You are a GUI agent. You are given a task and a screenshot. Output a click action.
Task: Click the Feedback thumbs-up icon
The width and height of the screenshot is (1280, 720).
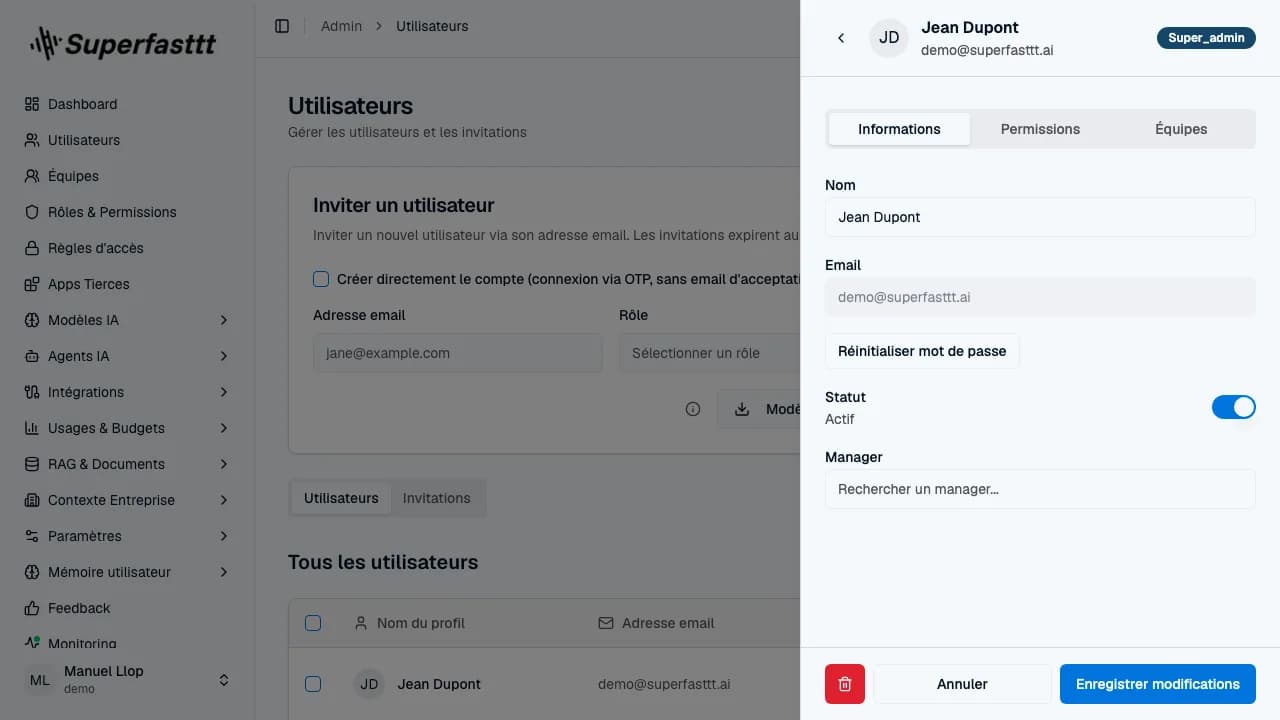(32, 608)
